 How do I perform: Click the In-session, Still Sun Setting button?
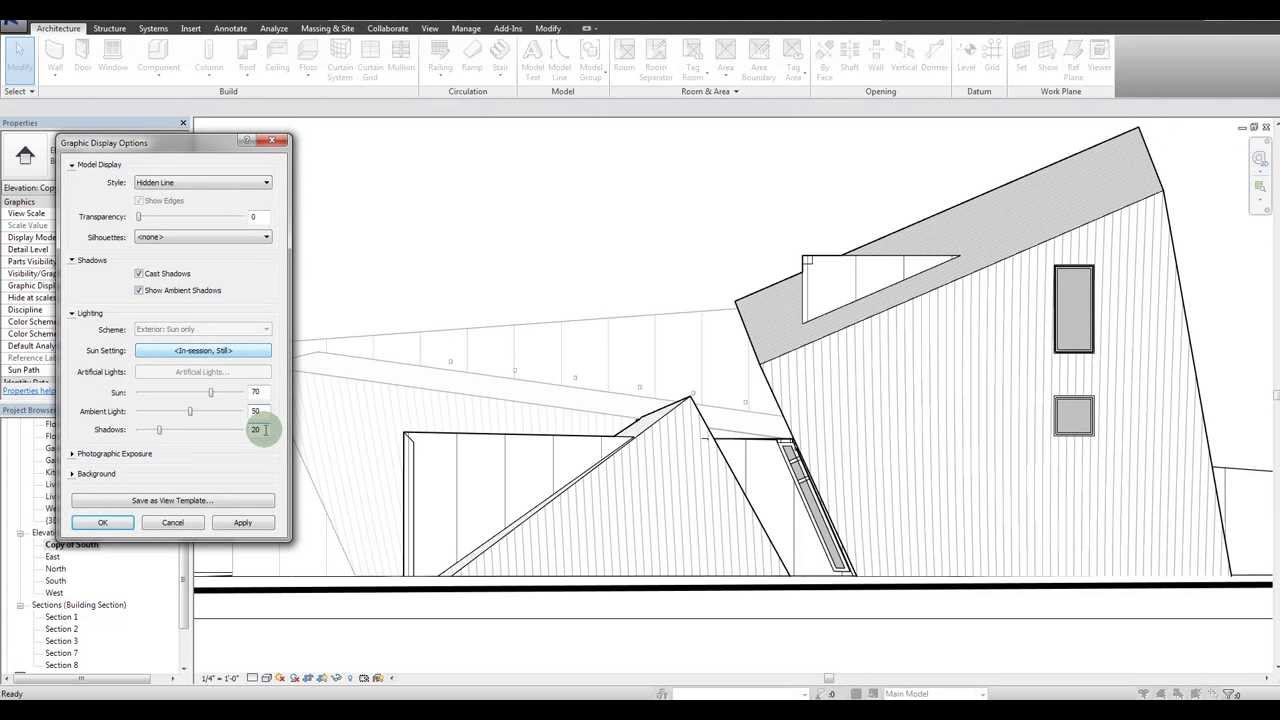[x=203, y=350]
